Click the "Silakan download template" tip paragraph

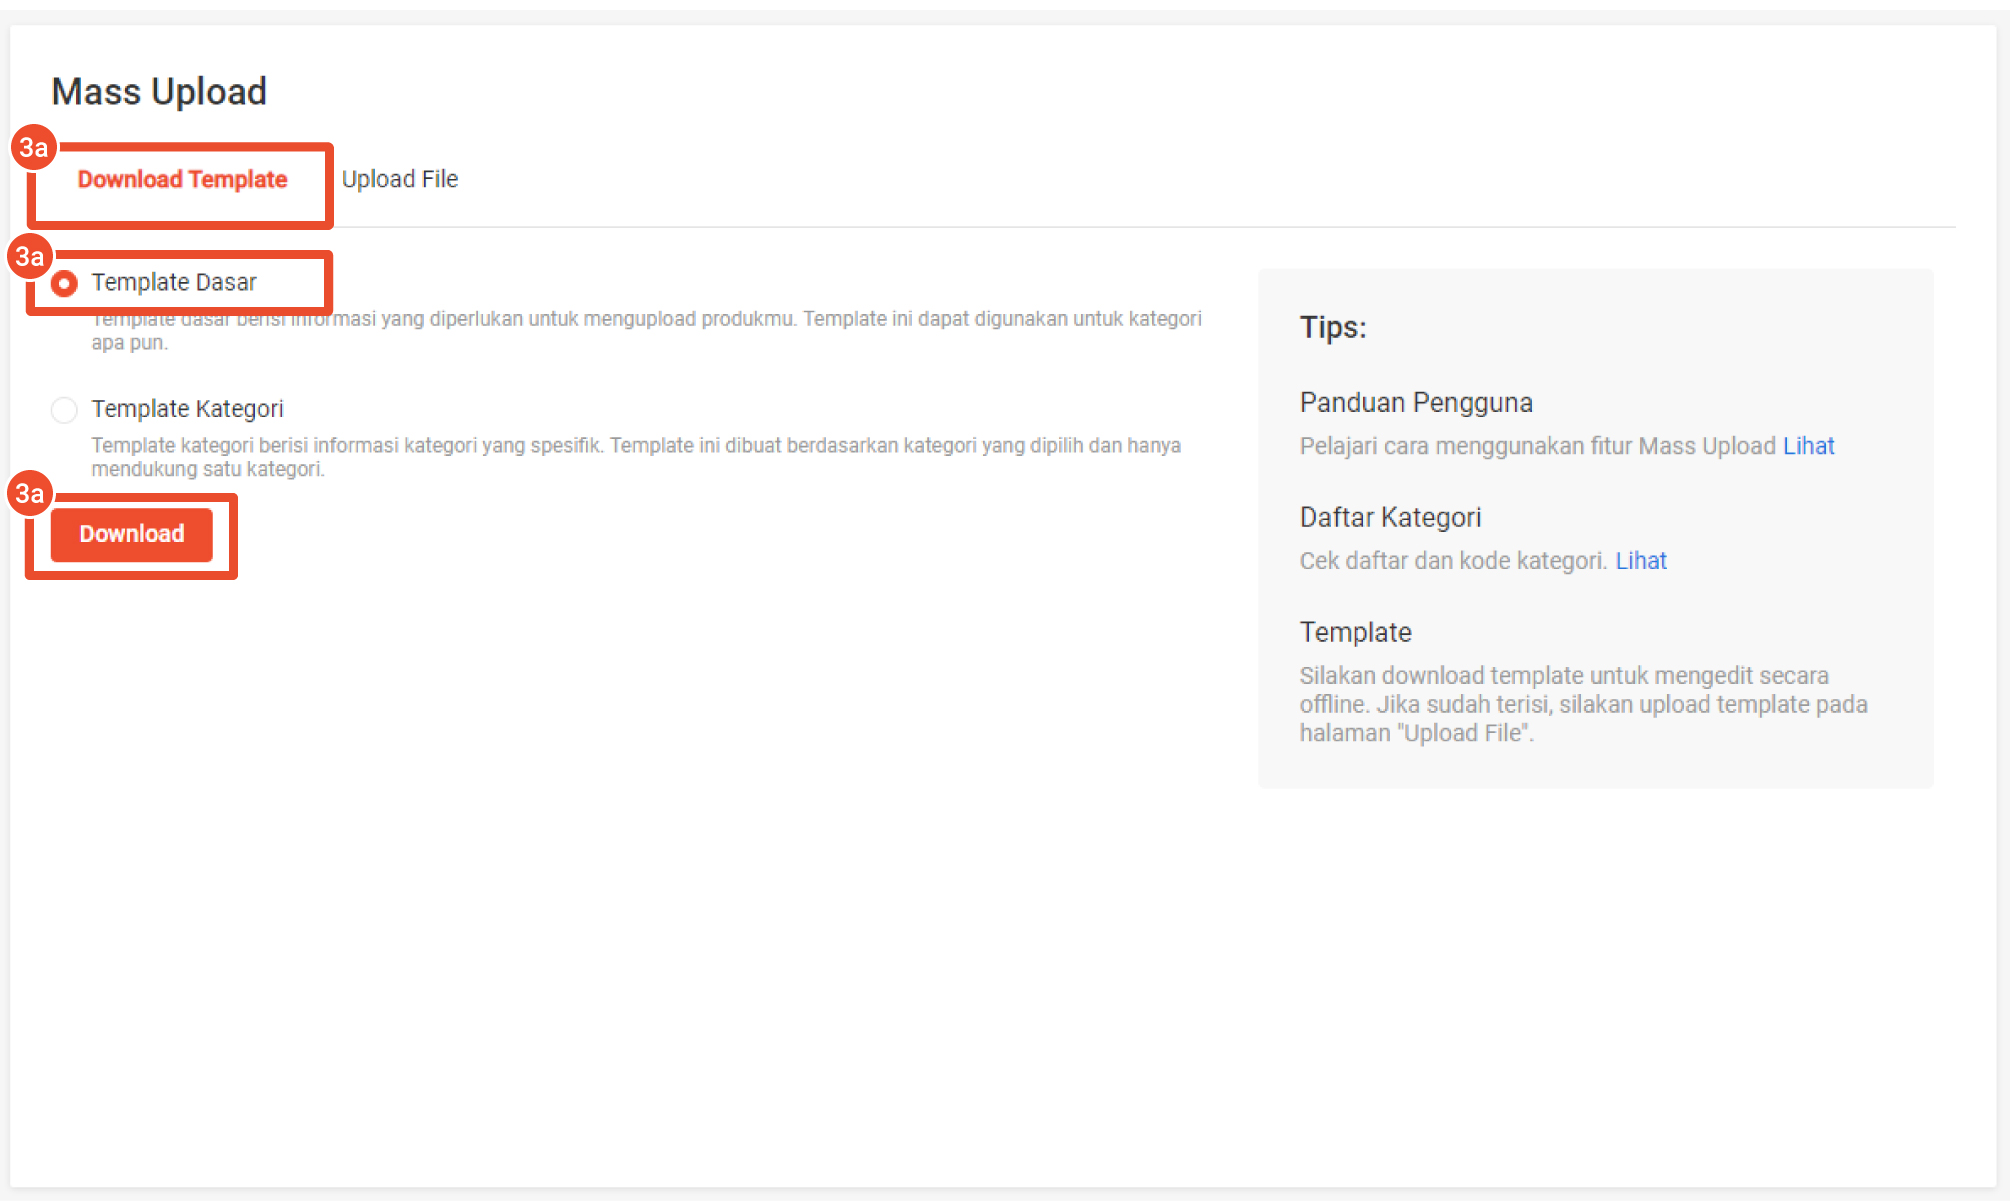[1583, 704]
